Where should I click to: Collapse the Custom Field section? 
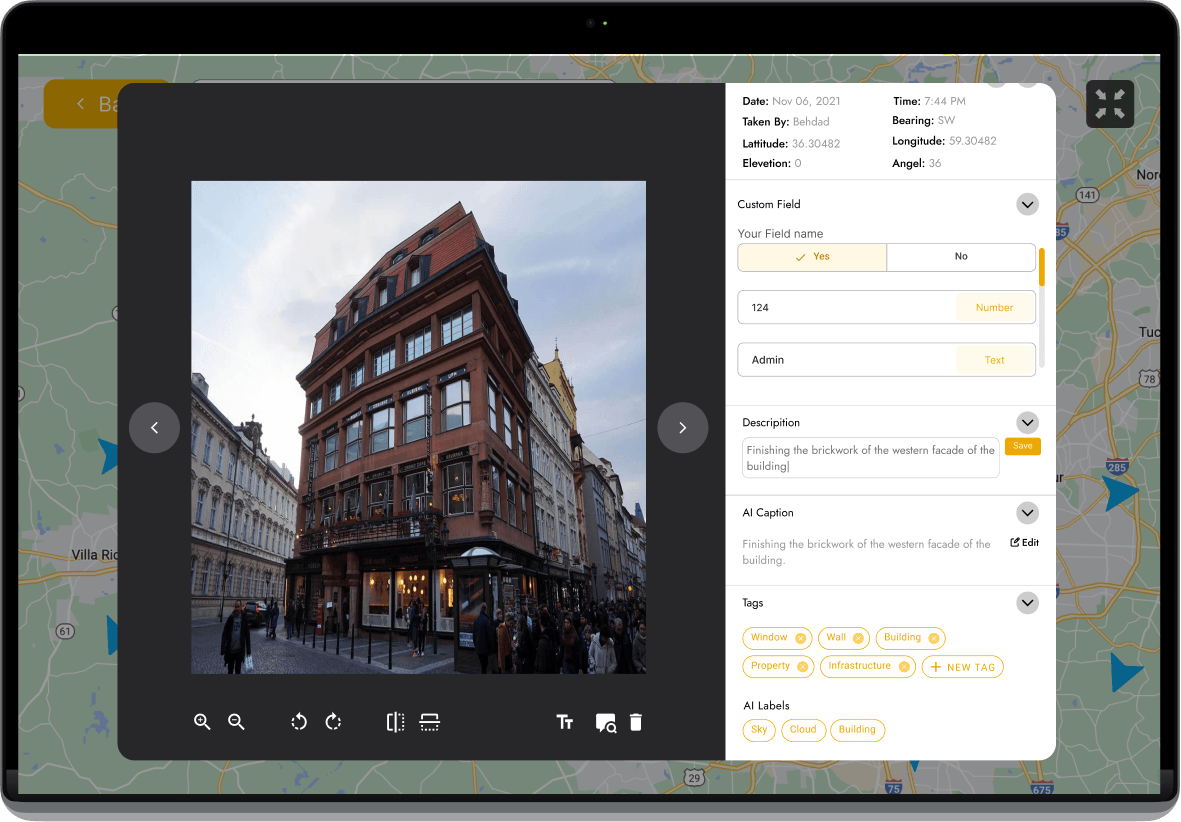point(1027,204)
